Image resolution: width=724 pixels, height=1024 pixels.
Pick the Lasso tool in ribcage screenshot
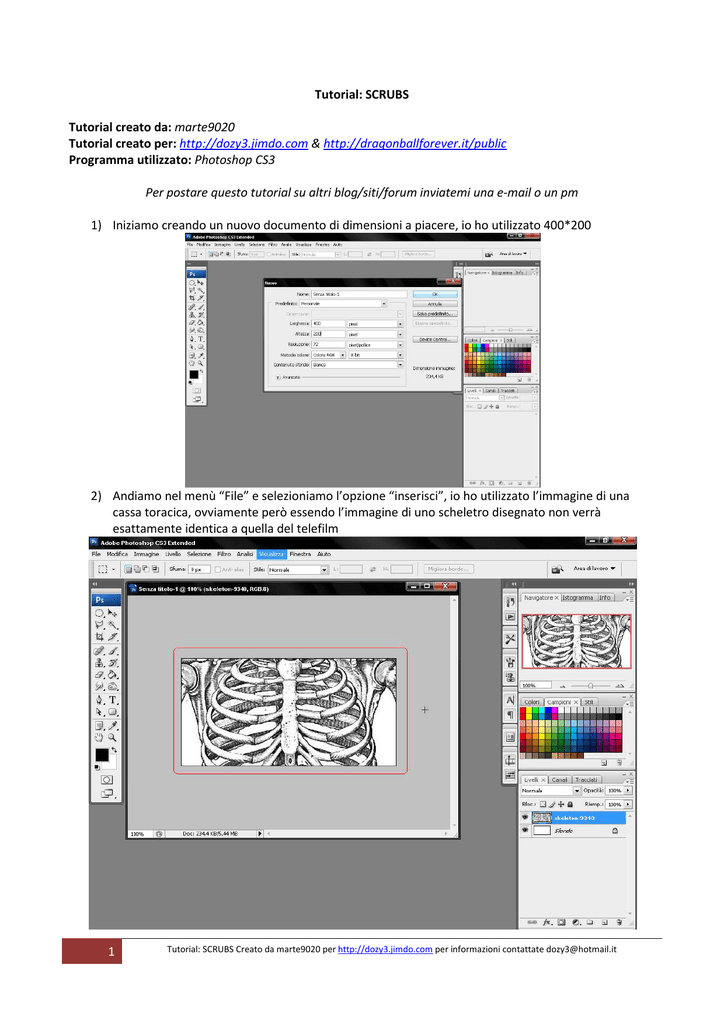click(x=99, y=625)
